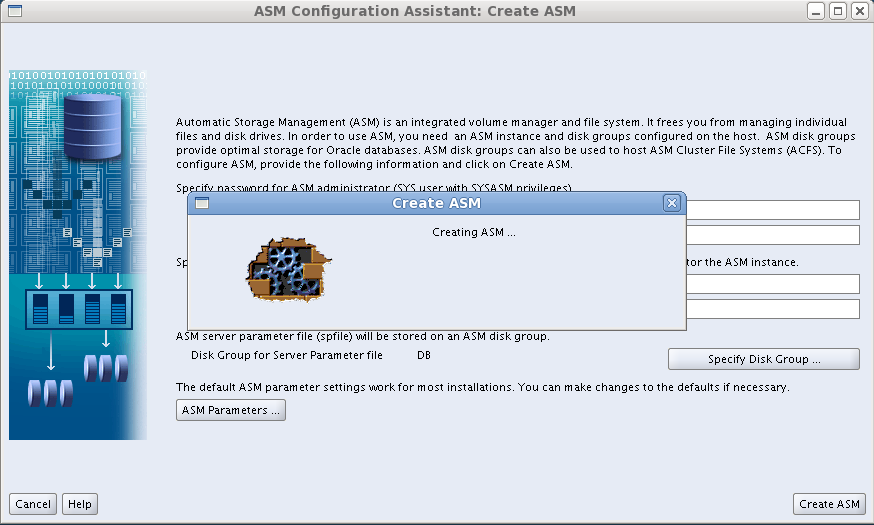
Task: Maximize the ASM Configuration Assistant window
Action: pos(838,11)
